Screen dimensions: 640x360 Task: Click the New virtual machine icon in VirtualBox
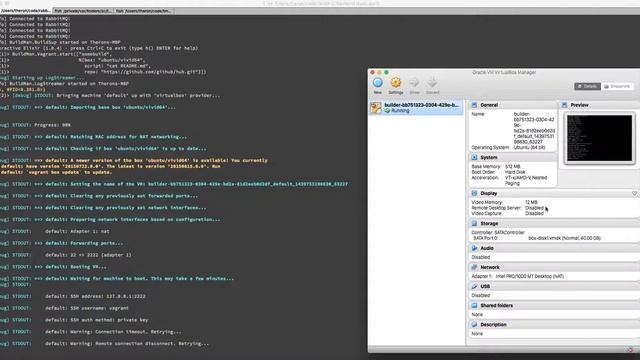tap(378, 83)
